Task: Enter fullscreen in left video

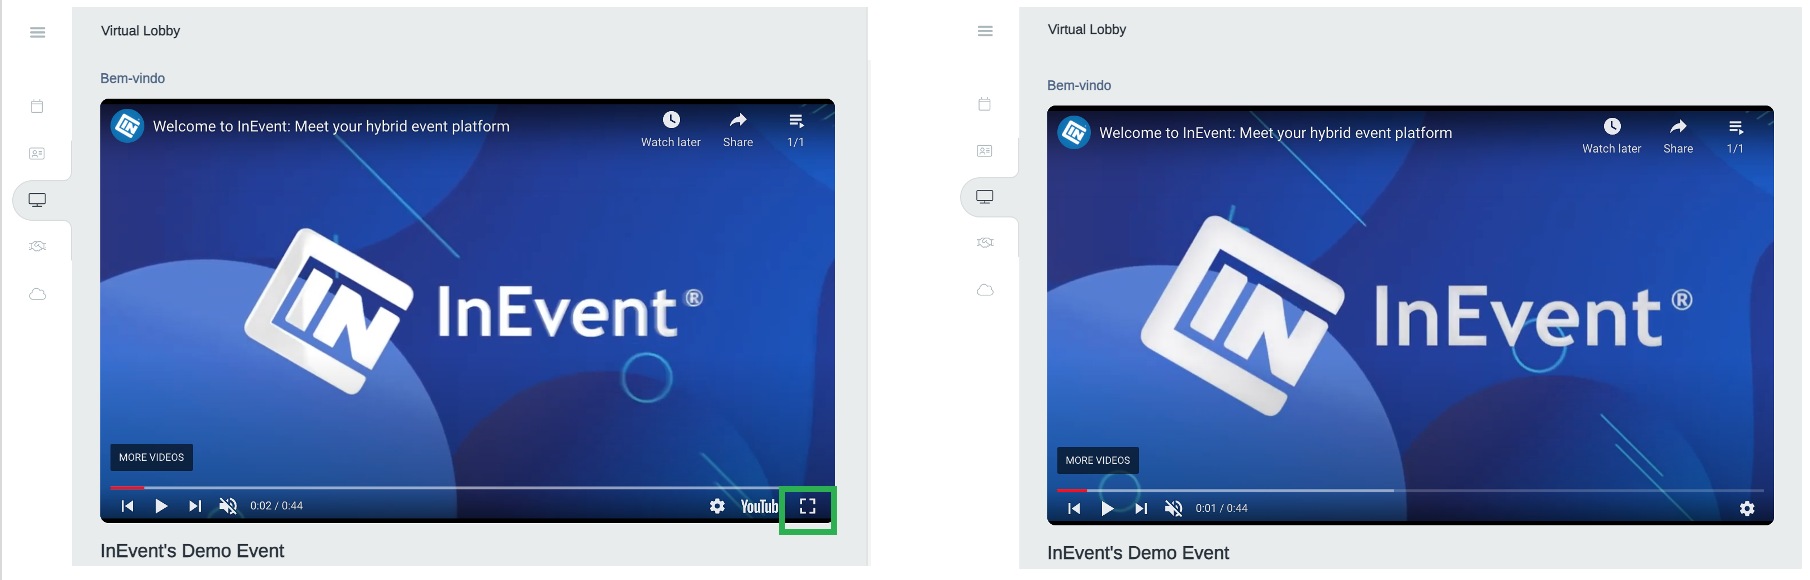Action: click(808, 506)
